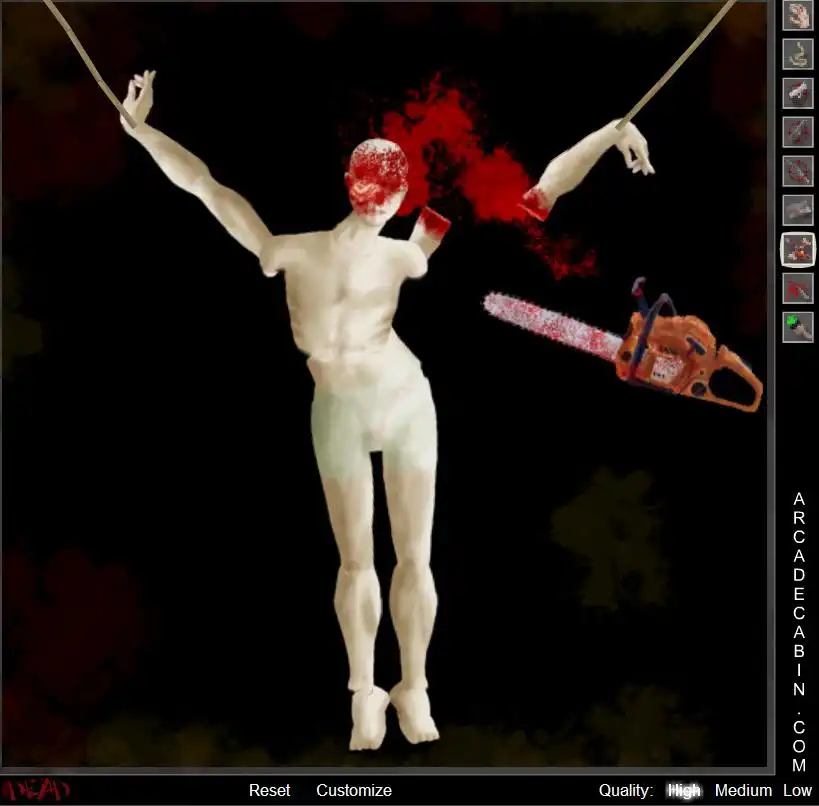Select the highlighted chainsaw tool icon
Screen dimensions: 819x806
[798, 249]
